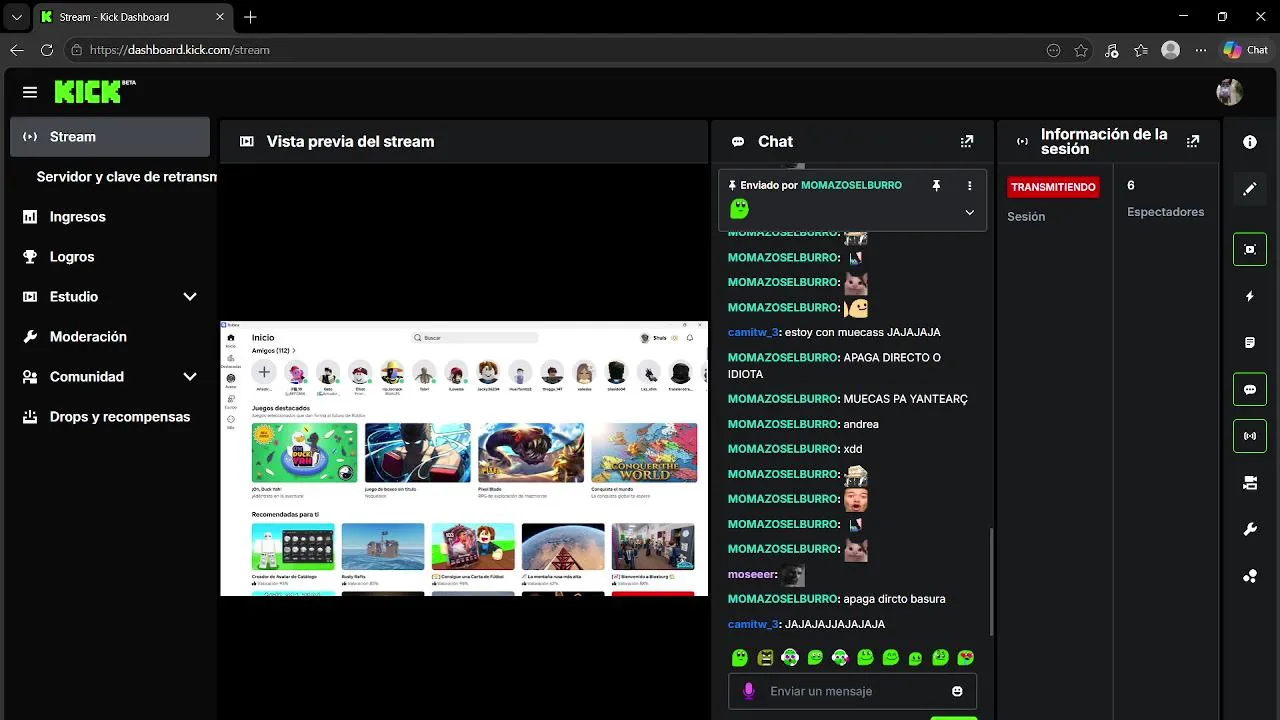The width and height of the screenshot is (1280, 720).
Task: Click the purple microphone icon in the chat input
Action: 748,691
